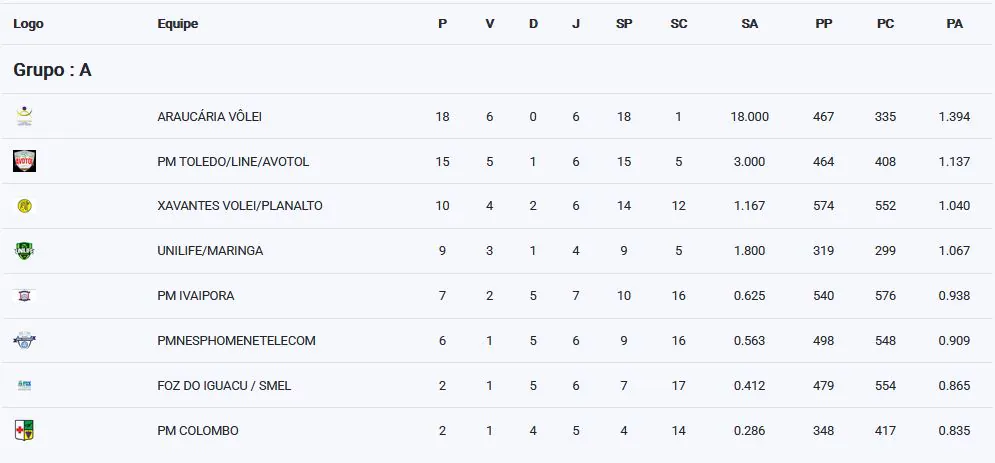
Task: Open the UNILIFE/MARINGA team name
Action: pos(210,251)
